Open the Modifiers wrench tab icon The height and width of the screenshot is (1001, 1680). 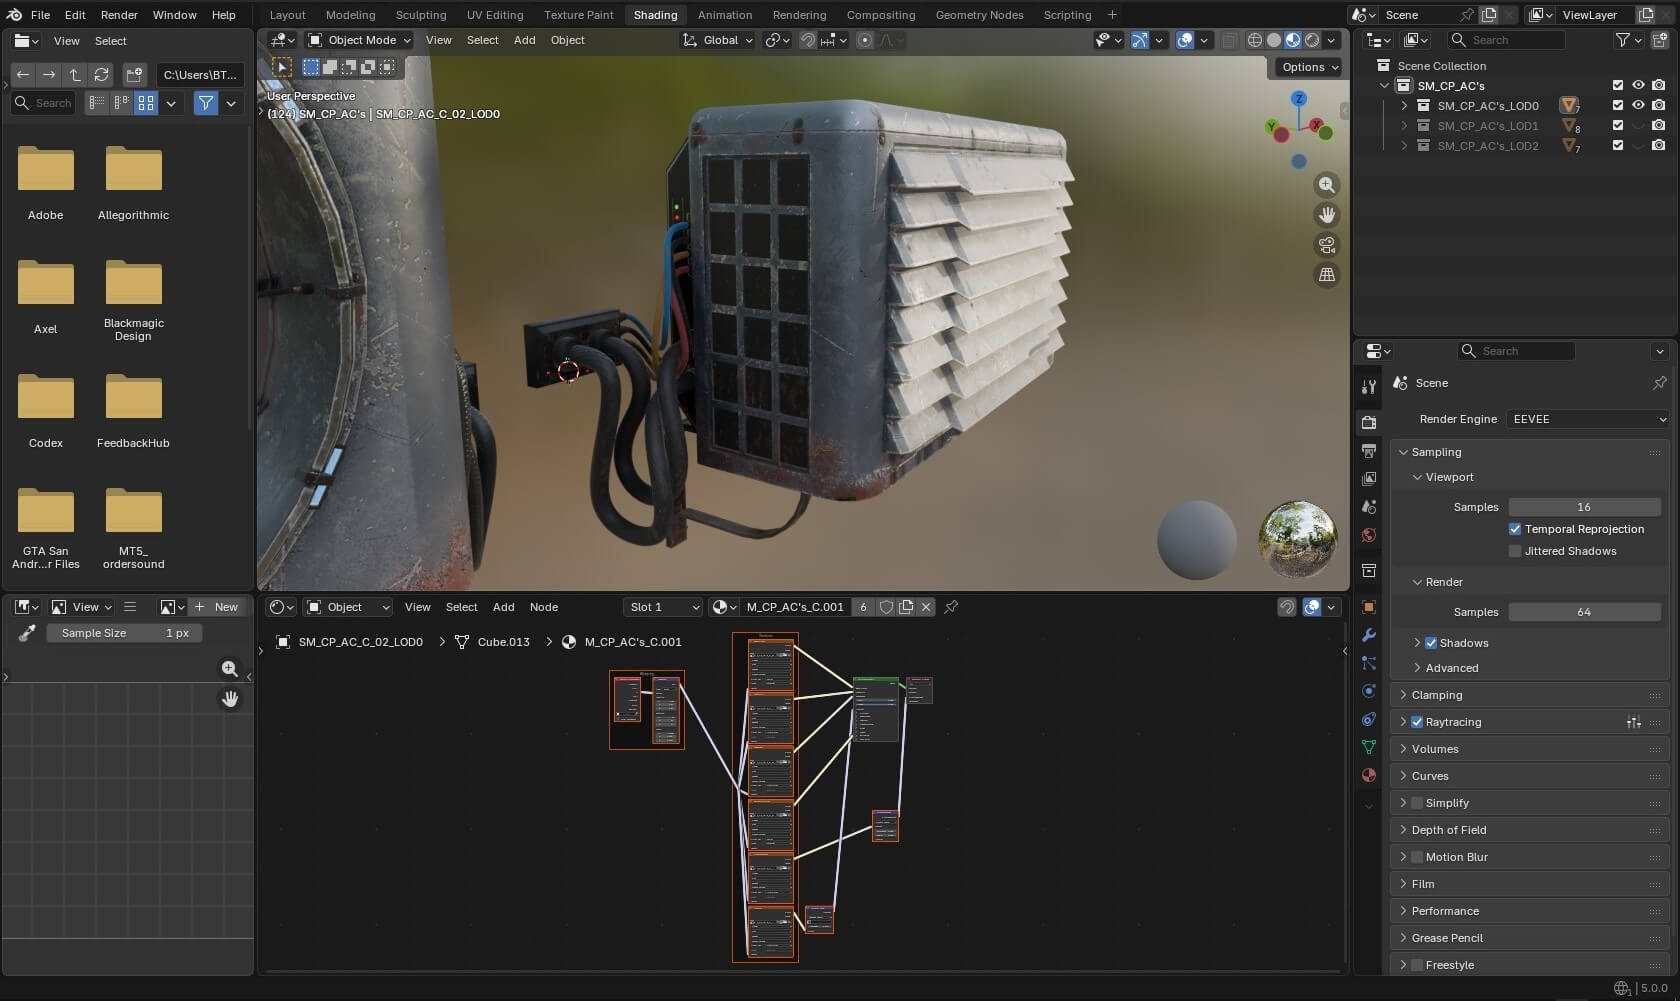click(x=1369, y=635)
